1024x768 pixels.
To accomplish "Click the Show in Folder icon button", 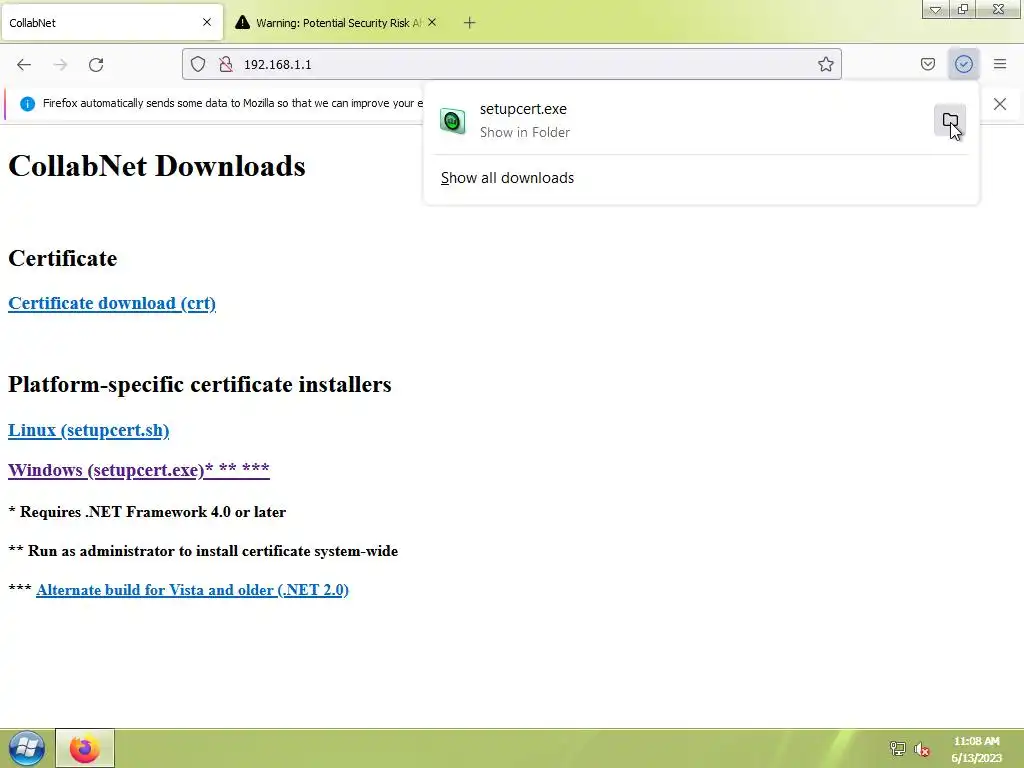I will click(x=950, y=121).
